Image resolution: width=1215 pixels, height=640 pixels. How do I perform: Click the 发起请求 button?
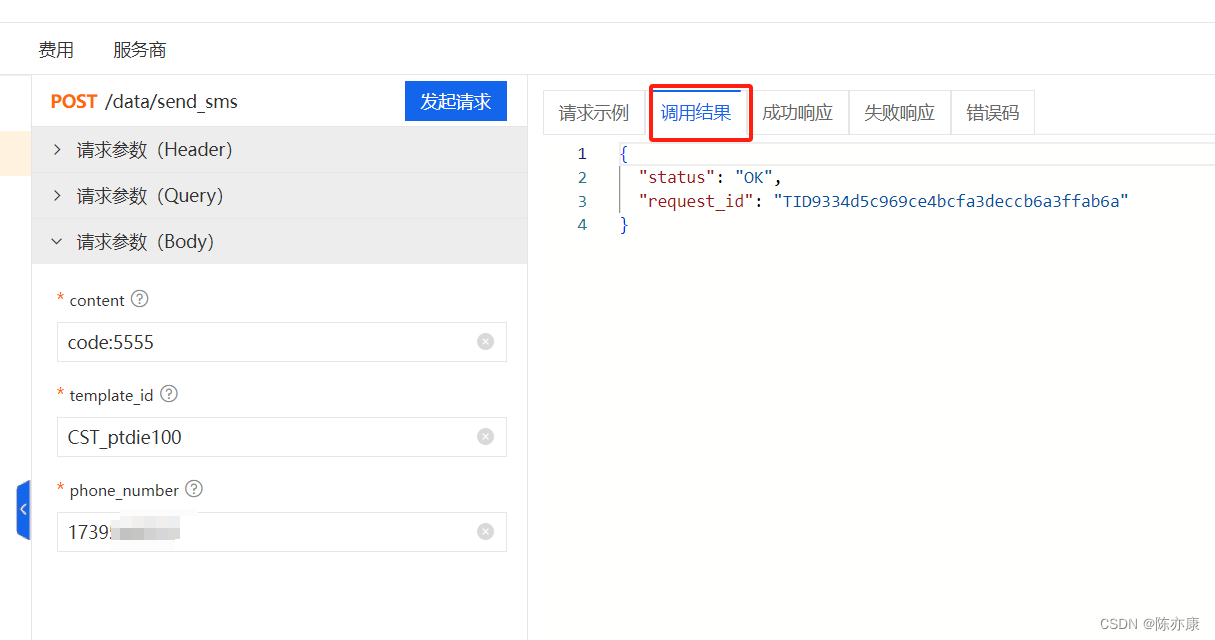pyautogui.click(x=456, y=101)
